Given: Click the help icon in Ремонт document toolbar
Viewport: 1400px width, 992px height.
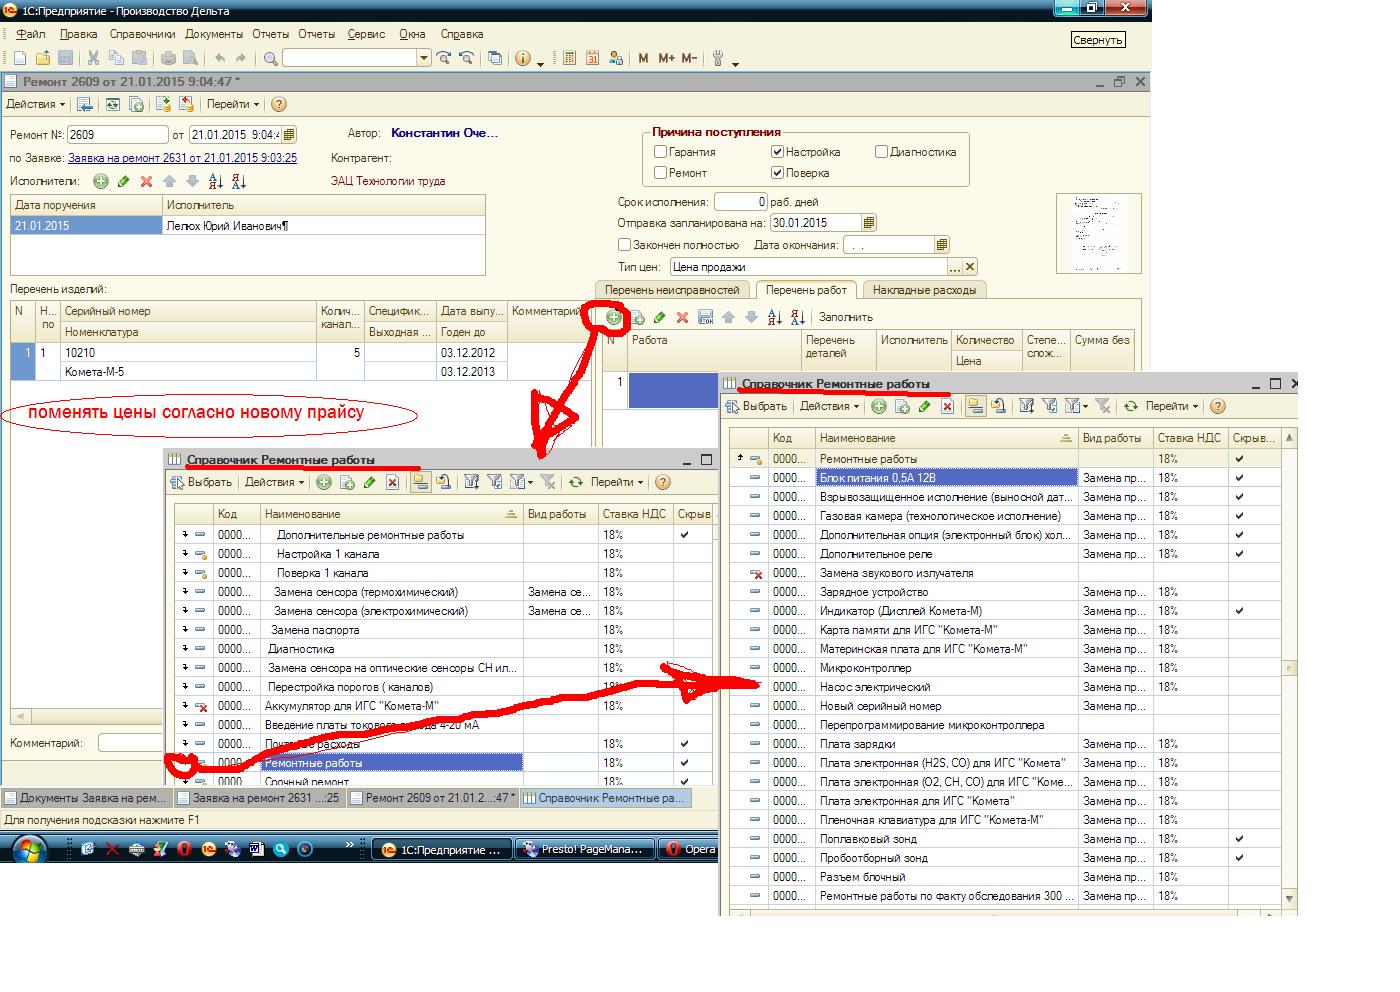Looking at the screenshot, I should click(279, 104).
